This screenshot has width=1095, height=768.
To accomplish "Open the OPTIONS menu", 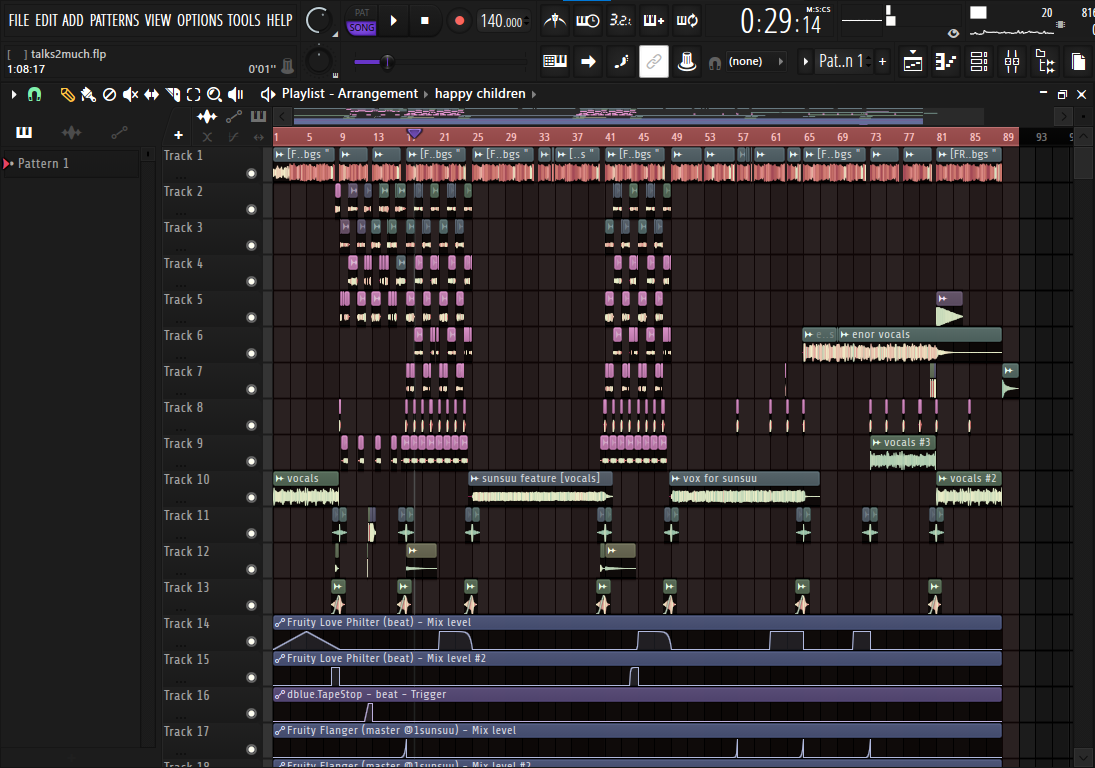I will [199, 20].
